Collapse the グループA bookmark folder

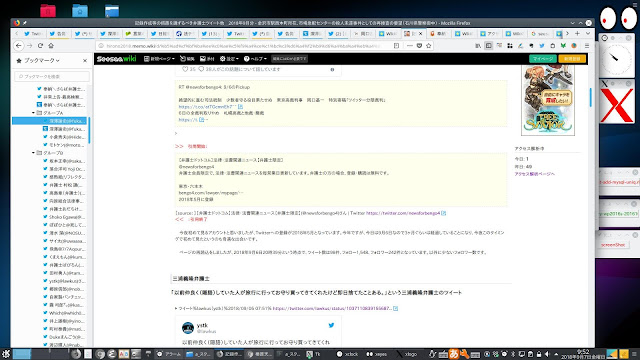point(33,113)
